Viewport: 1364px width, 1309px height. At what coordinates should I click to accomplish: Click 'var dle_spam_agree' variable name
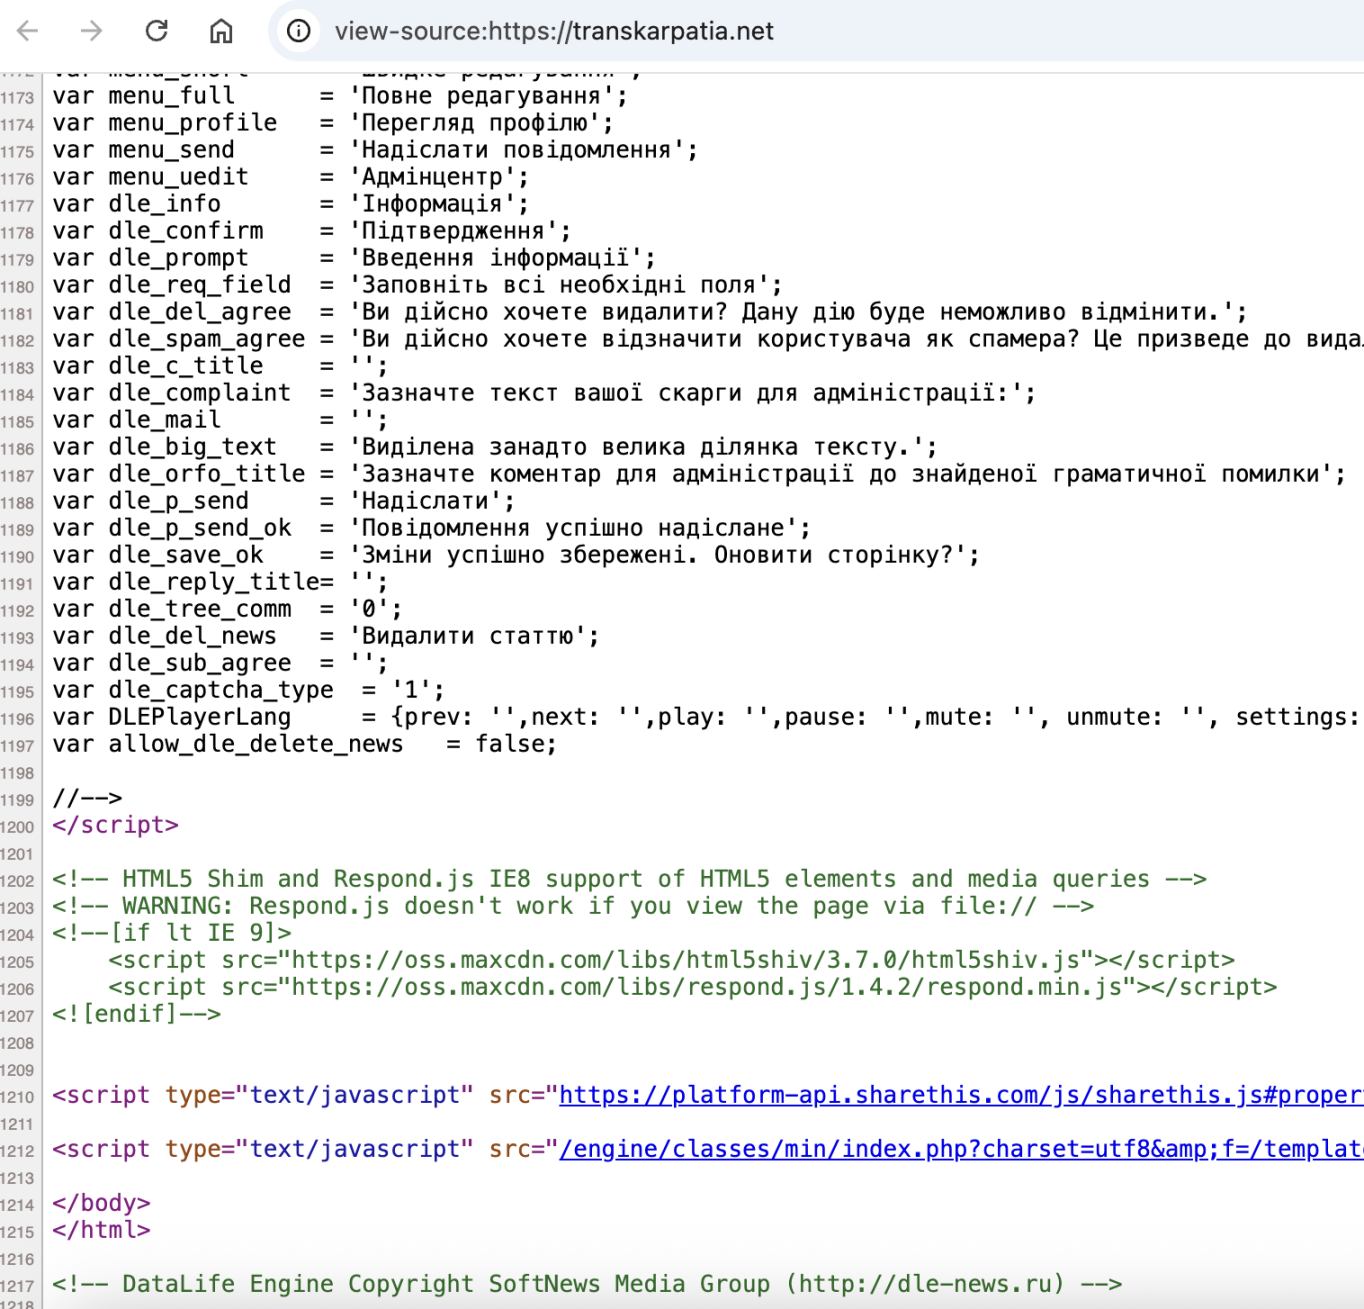click(x=179, y=339)
